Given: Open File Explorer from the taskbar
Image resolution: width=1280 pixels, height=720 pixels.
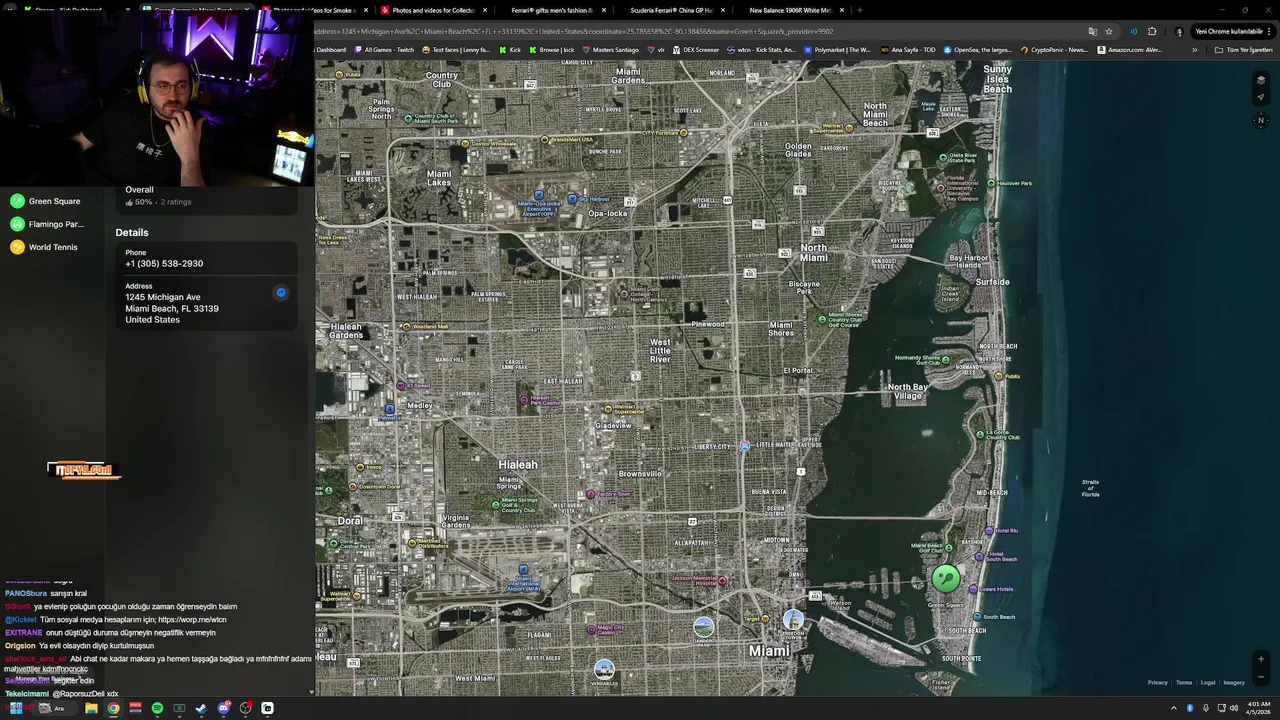Looking at the screenshot, I should (91, 708).
